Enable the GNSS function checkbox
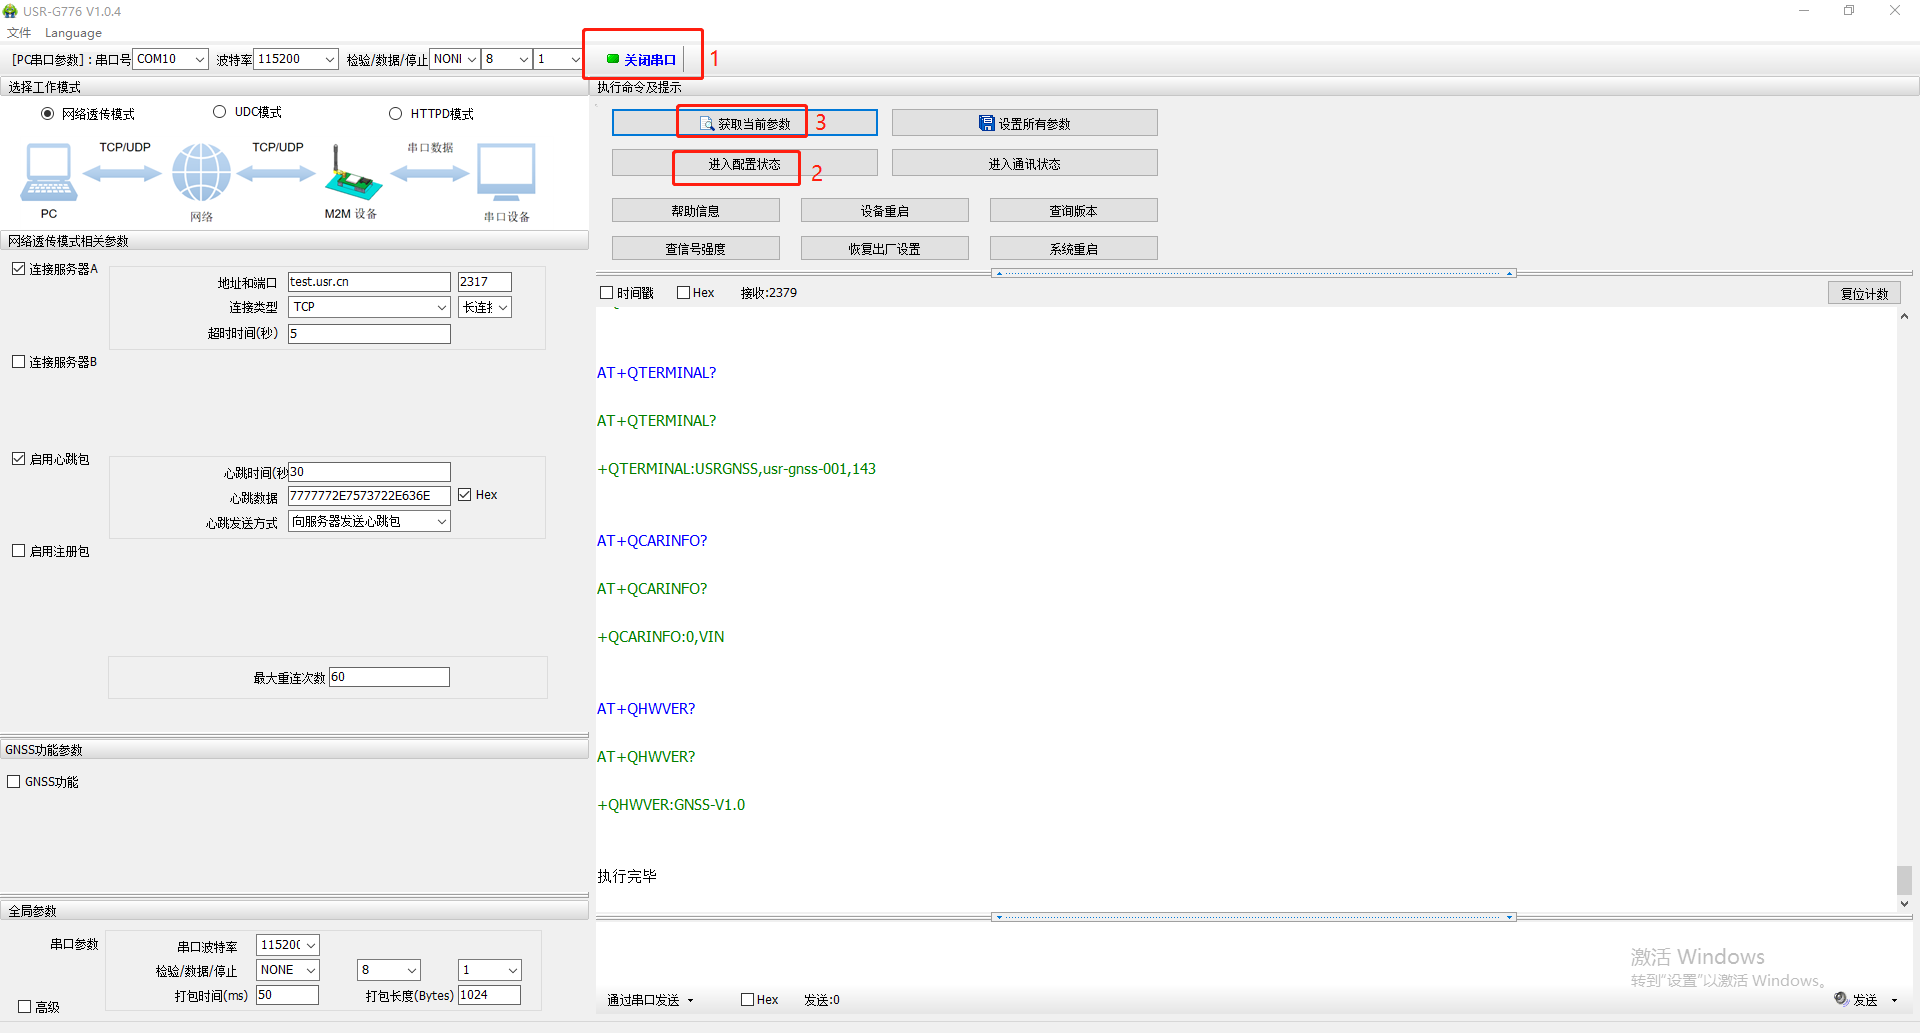1920x1033 pixels. click(14, 782)
